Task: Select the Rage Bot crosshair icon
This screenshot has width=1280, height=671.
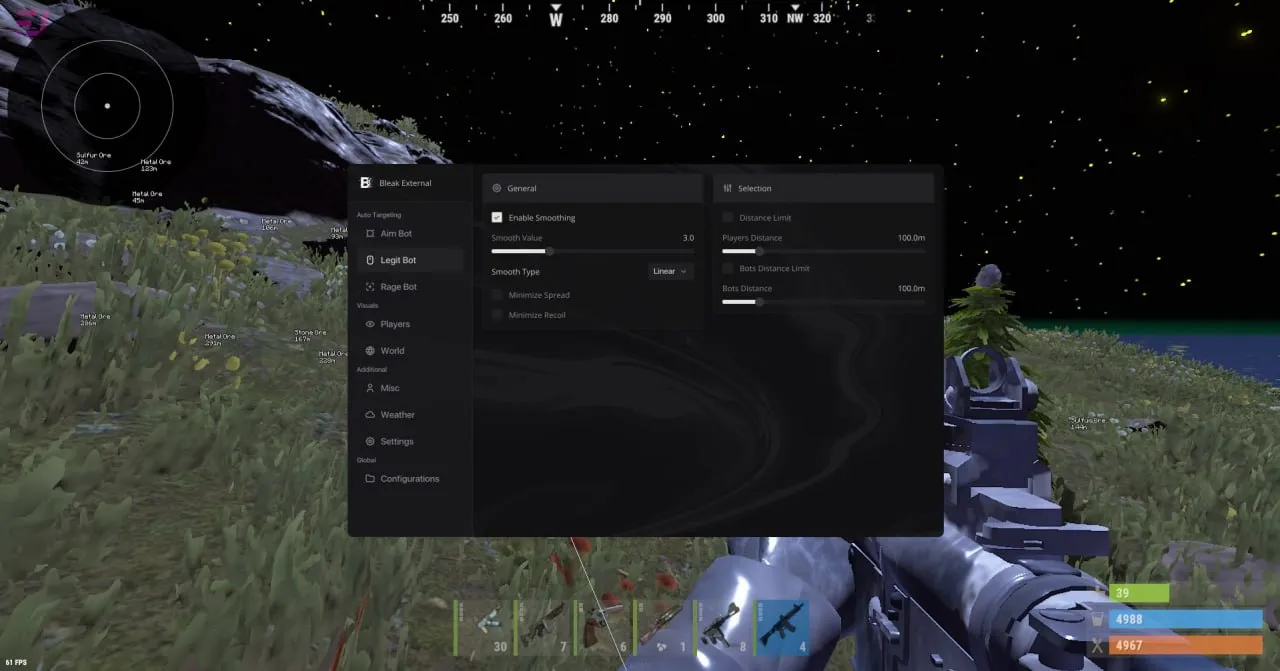Action: click(x=370, y=287)
